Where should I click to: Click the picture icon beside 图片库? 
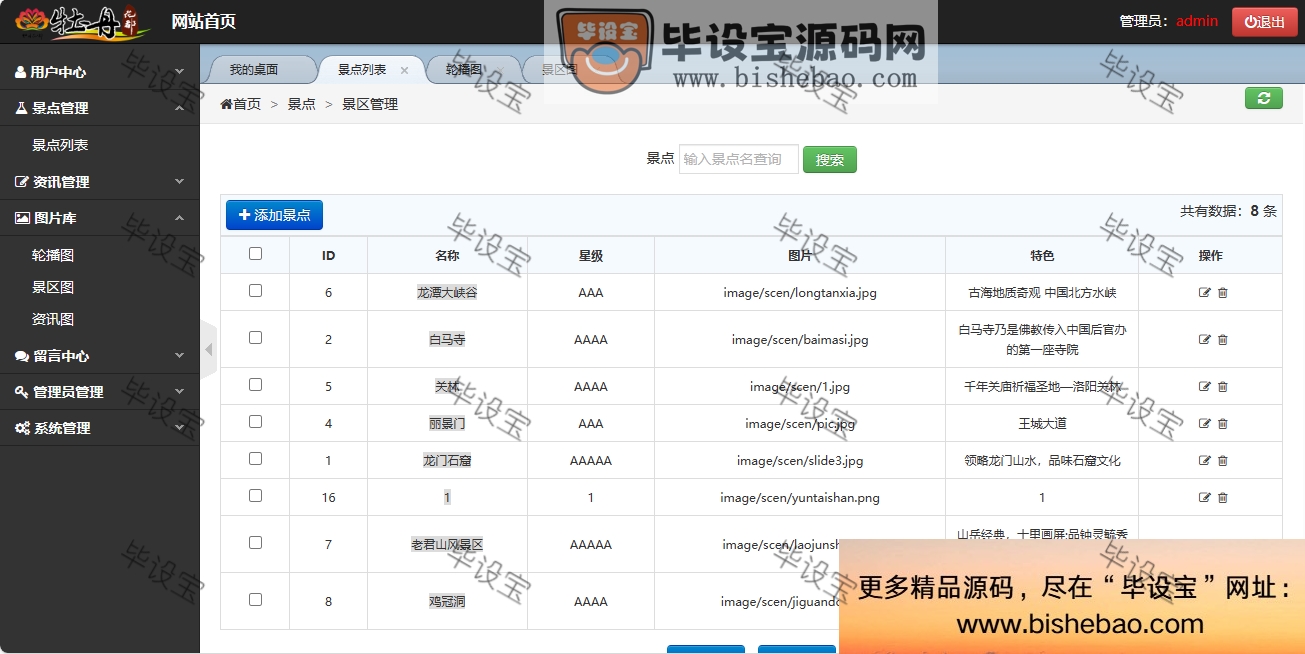(23, 218)
